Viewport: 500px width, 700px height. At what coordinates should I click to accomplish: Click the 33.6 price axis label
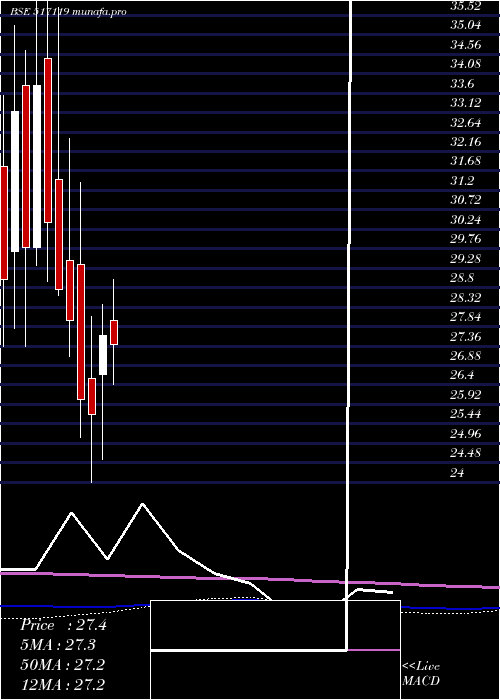(x=462, y=84)
